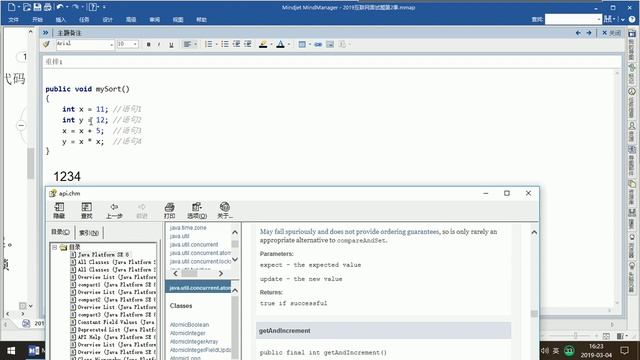640x360 pixels.
Task: Open the AtomicBoolean class link
Action: point(189,325)
